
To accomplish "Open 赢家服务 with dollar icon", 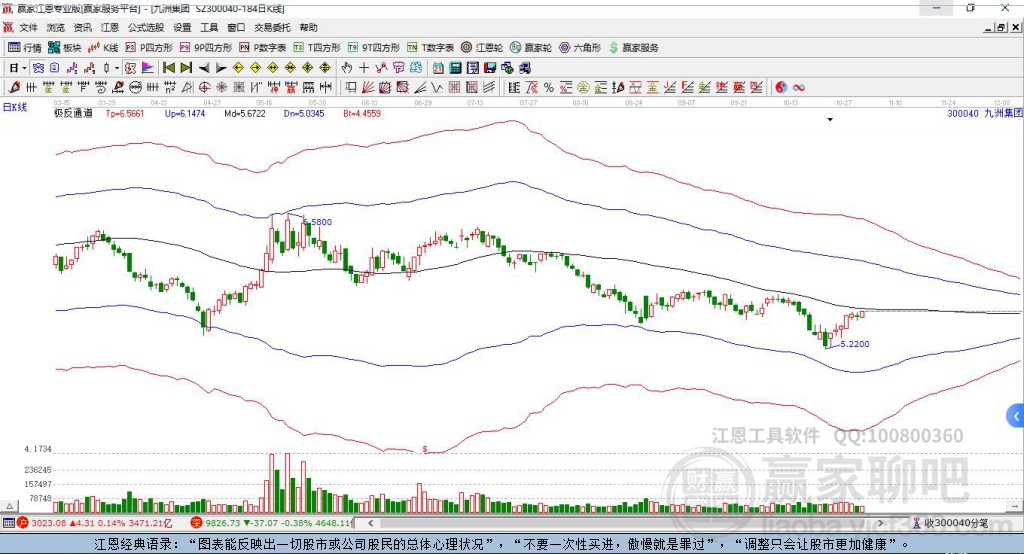I will (x=633, y=48).
